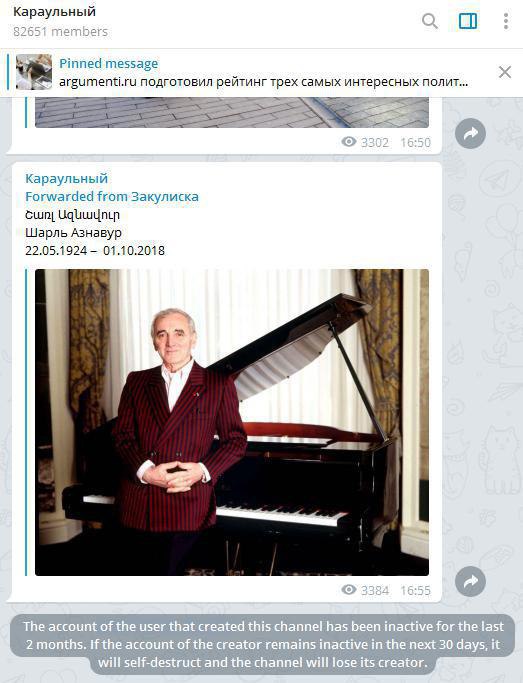Open the partially visible pavement photo
This screenshot has width=523, height=683.
[x=232, y=112]
